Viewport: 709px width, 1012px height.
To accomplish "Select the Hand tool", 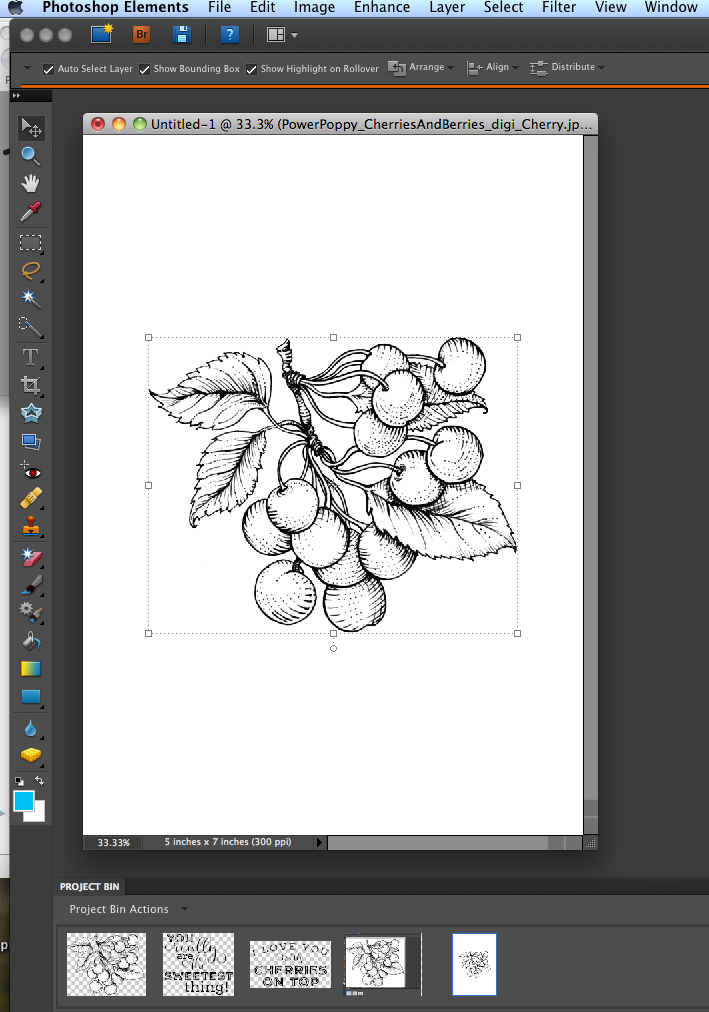I will click(30, 183).
